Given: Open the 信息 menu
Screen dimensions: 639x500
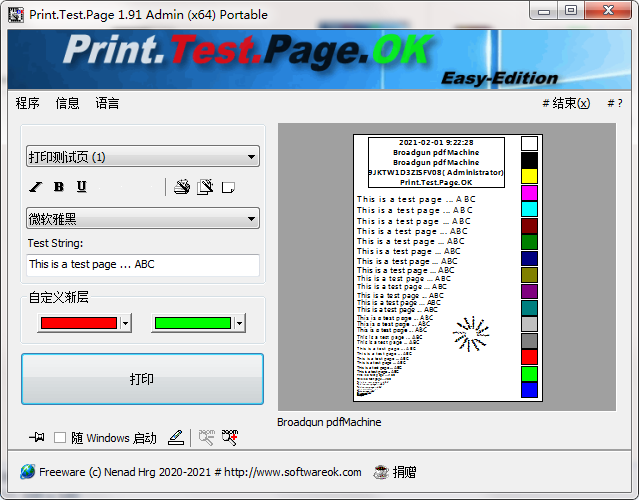Looking at the screenshot, I should point(67,103).
